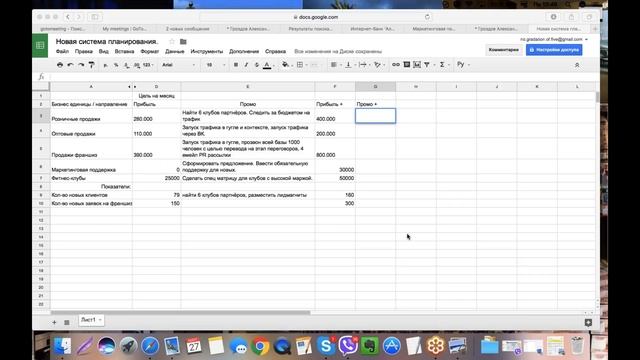
Task: Open the Справка menu
Action: 276,51
